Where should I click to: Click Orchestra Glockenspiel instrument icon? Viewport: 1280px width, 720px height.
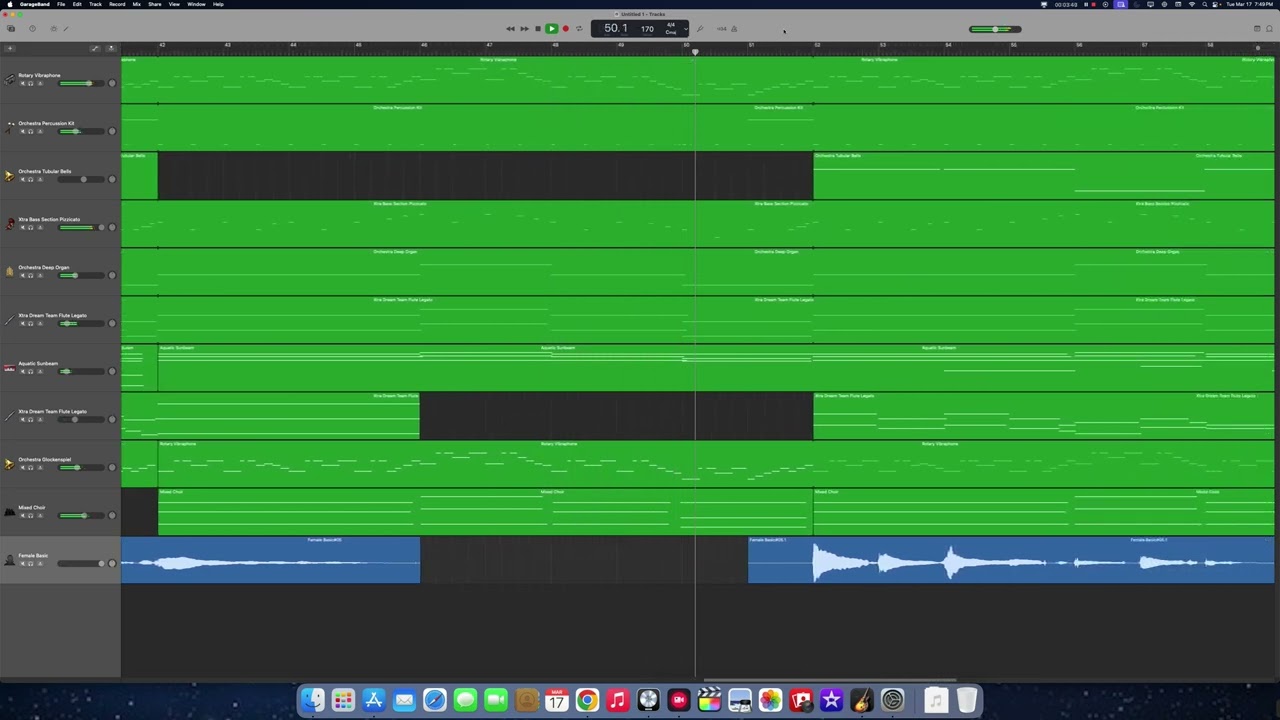pos(10,463)
